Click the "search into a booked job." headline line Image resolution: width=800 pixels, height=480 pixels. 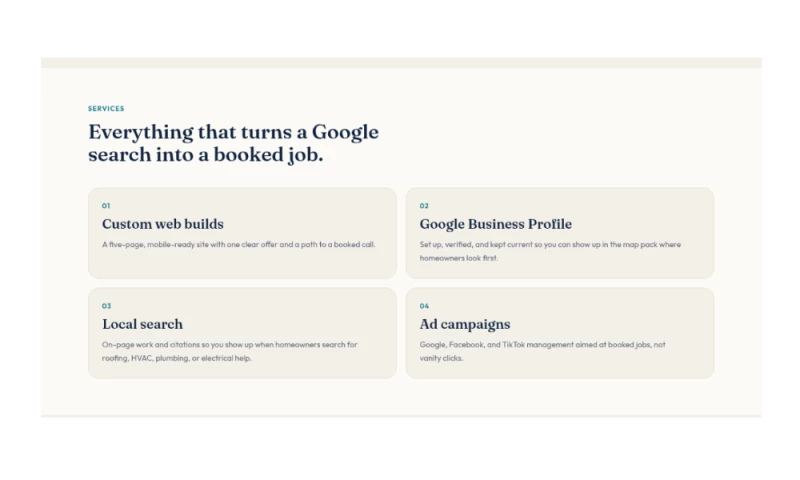(206, 155)
